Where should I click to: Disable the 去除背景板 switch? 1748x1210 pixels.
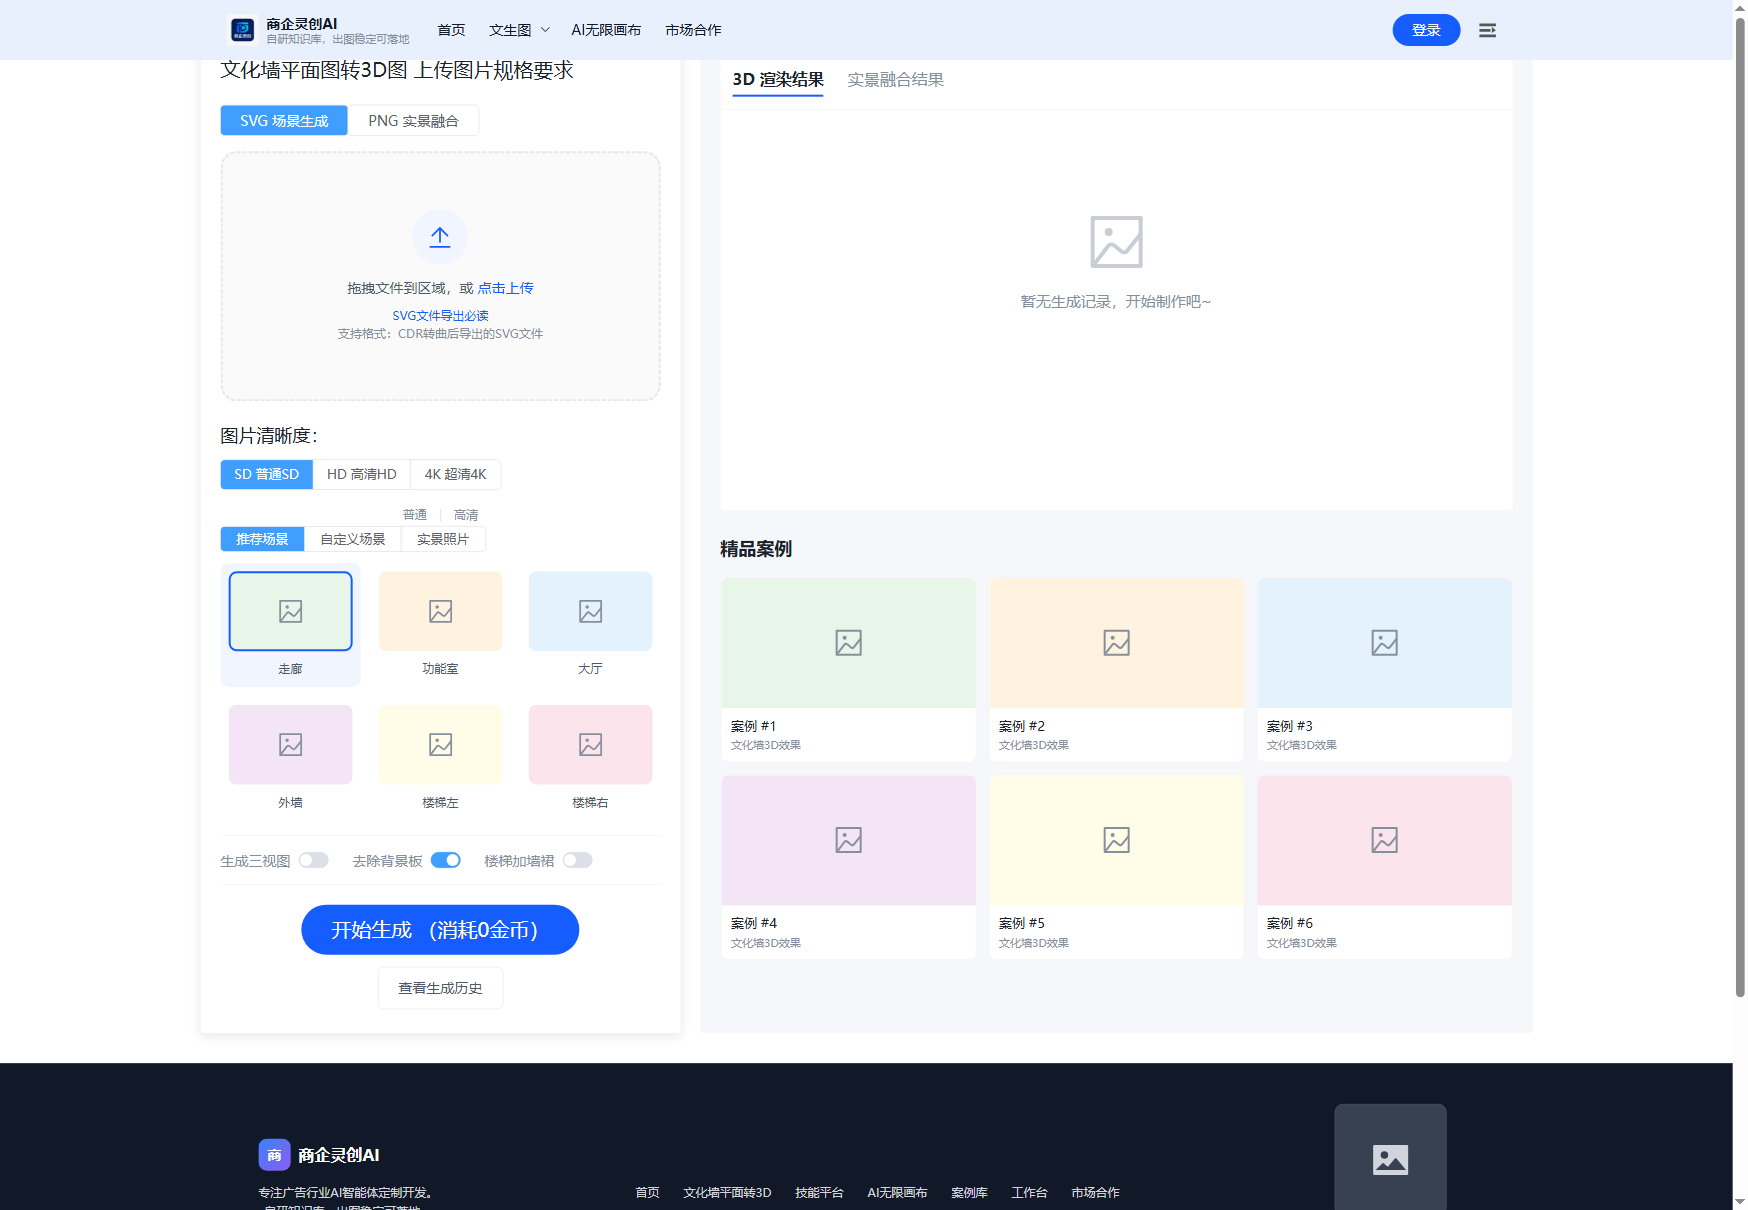[446, 860]
